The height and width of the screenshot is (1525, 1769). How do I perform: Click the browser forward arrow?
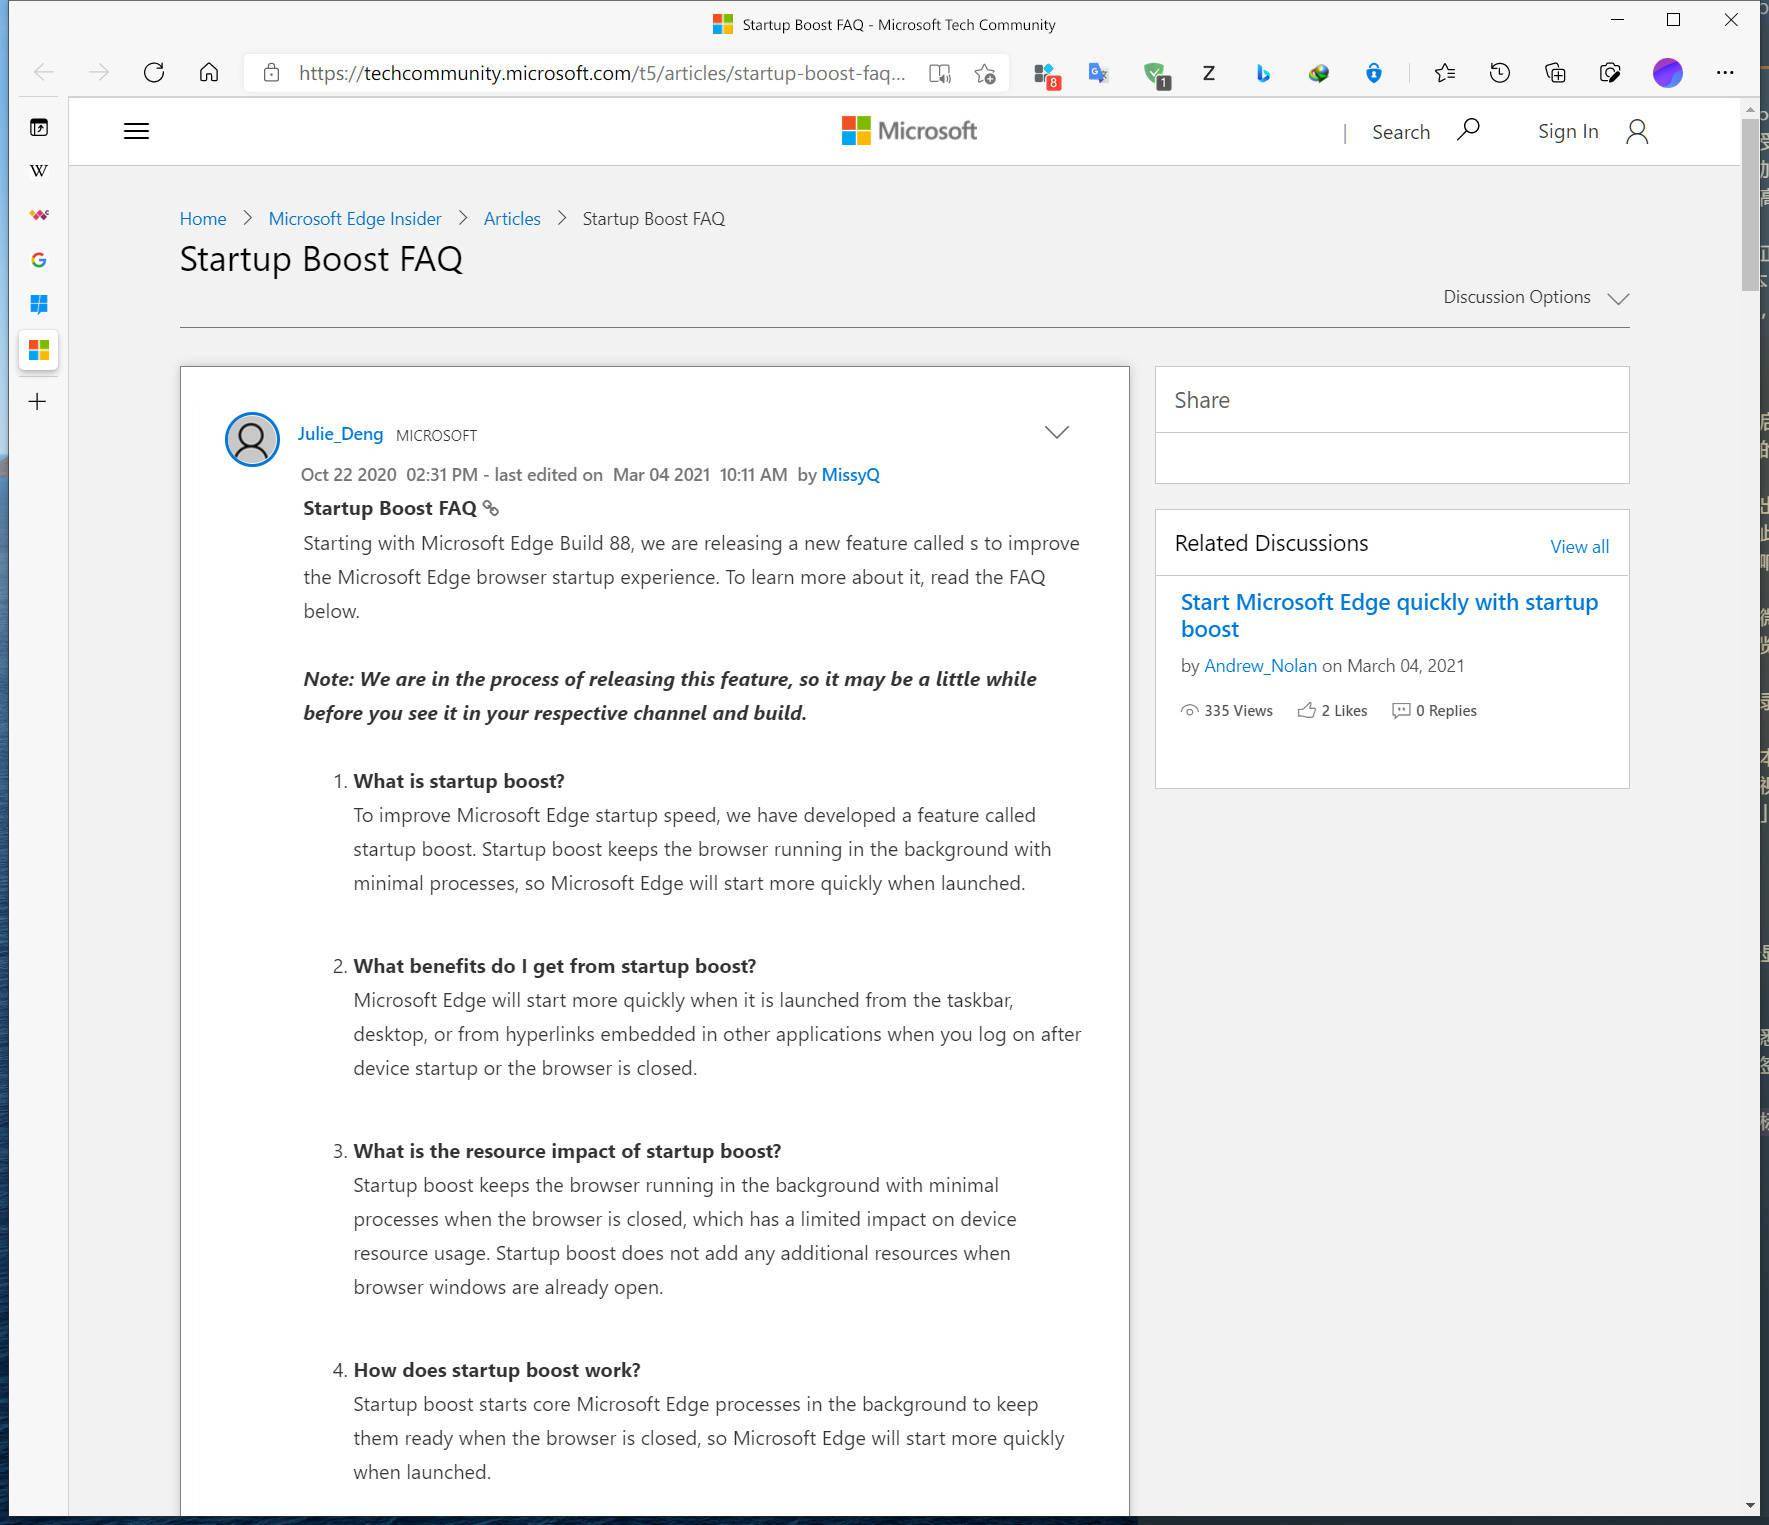[x=98, y=73]
